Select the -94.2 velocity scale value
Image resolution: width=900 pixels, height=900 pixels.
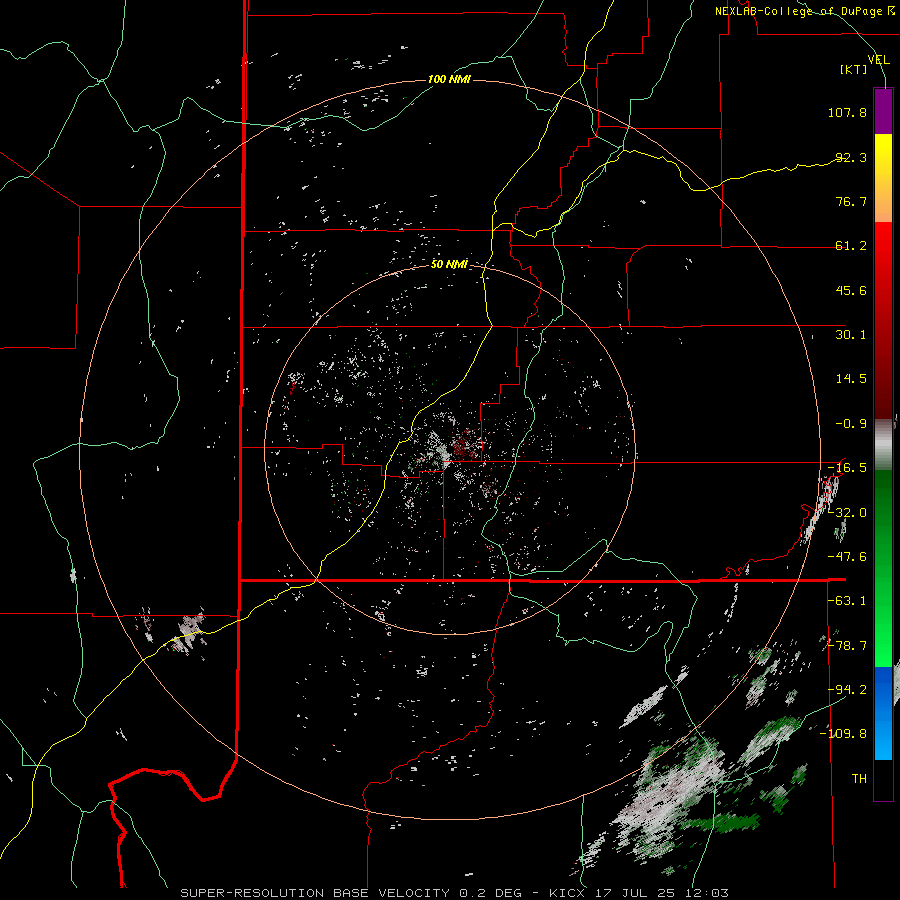click(x=847, y=689)
